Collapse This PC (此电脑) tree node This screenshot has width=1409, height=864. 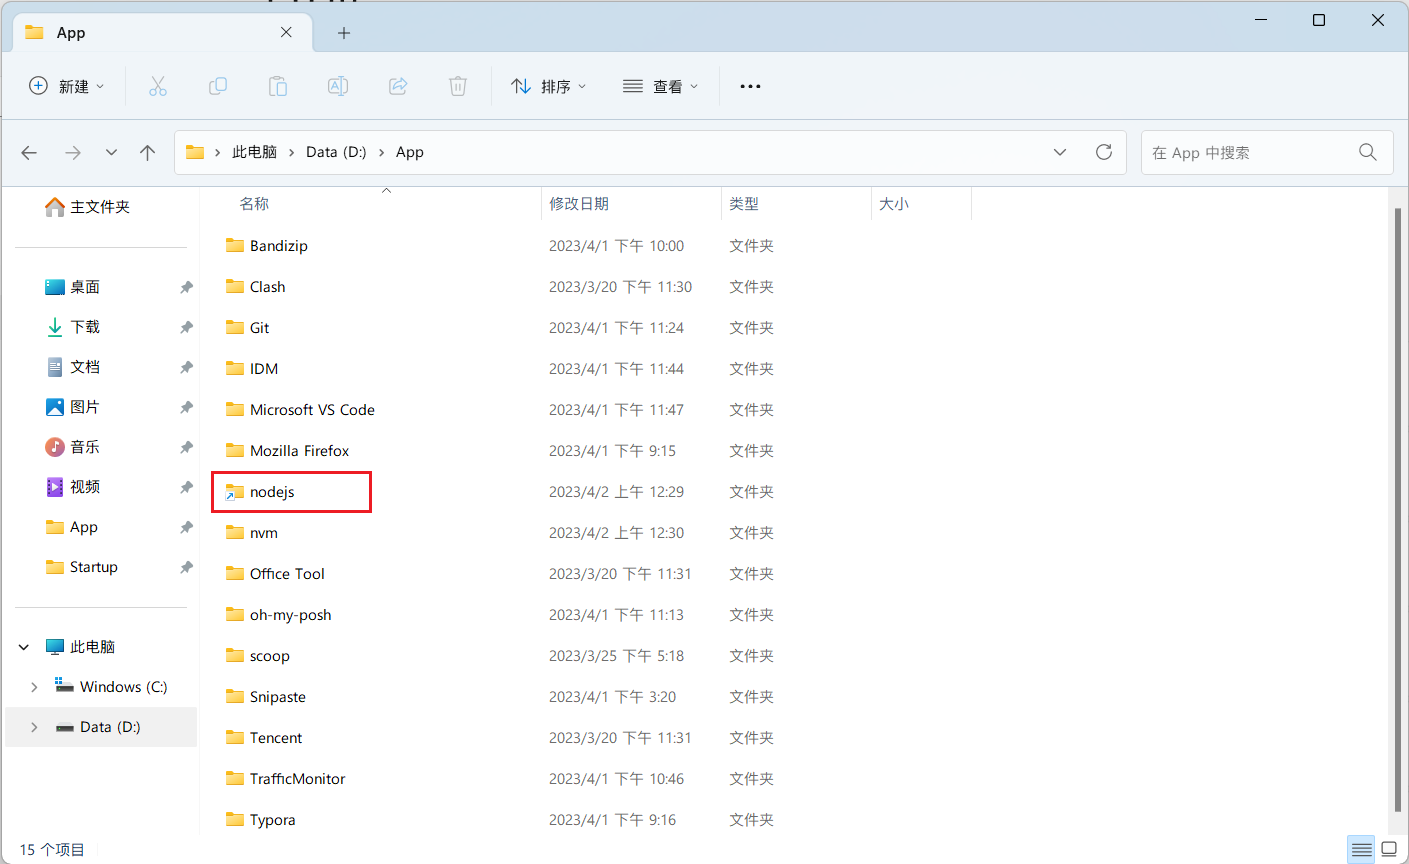24,647
